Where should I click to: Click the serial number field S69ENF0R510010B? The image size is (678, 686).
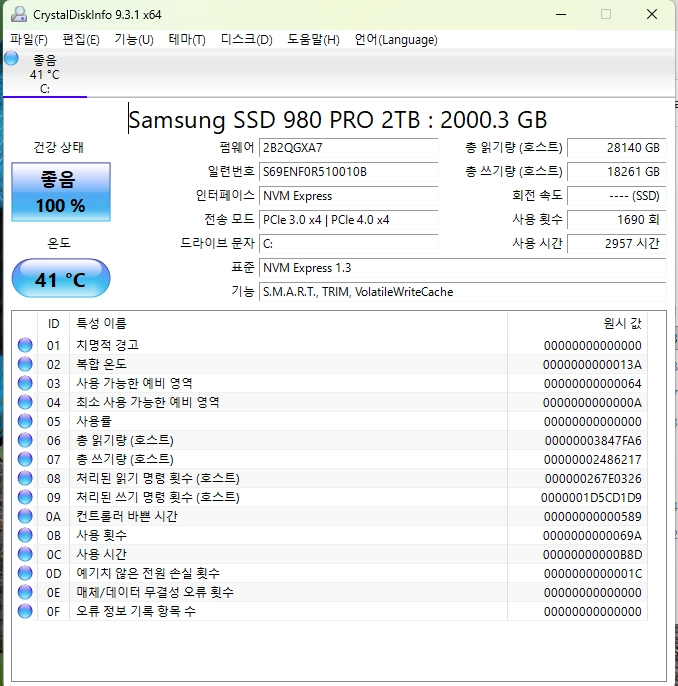(x=349, y=172)
